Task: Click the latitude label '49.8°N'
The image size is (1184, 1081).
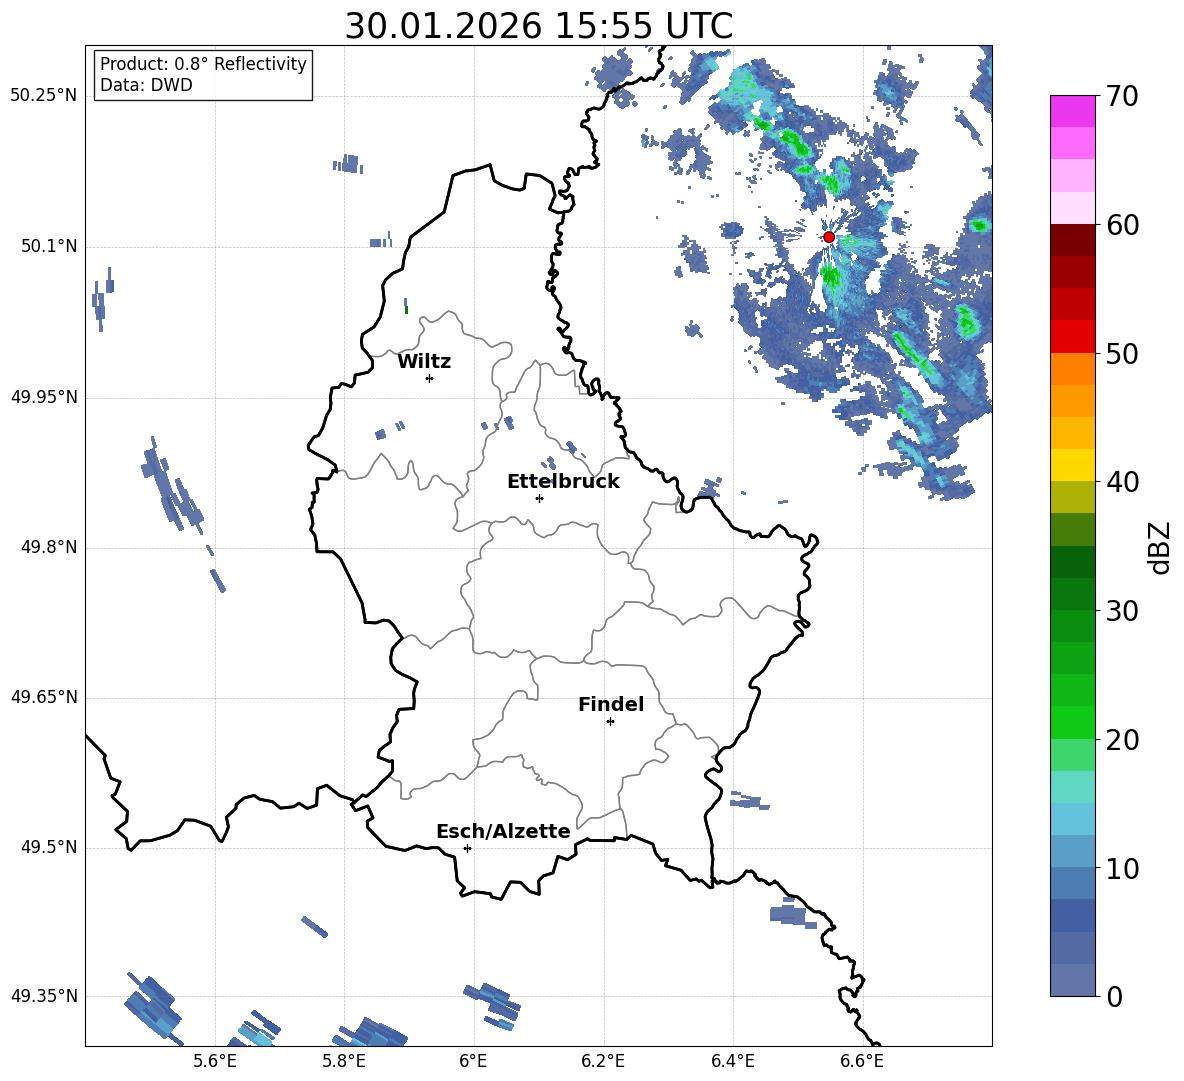Action: (x=49, y=547)
